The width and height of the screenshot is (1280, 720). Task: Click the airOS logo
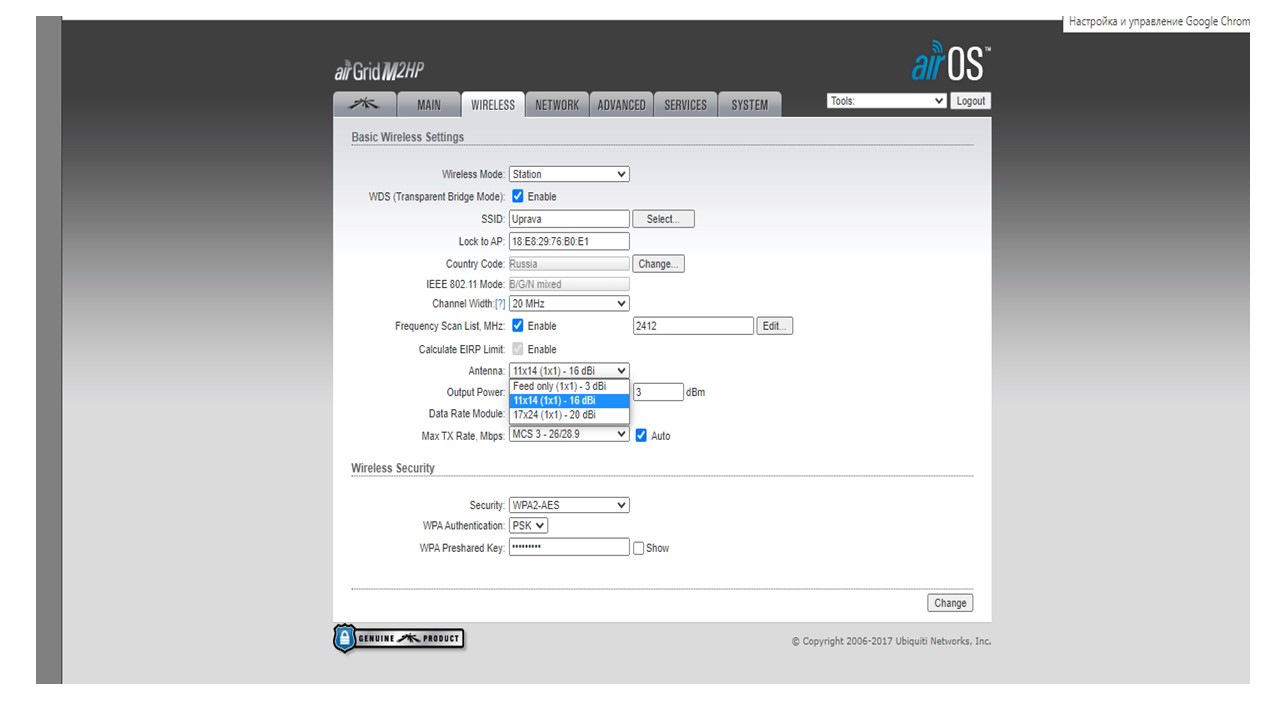[950, 63]
